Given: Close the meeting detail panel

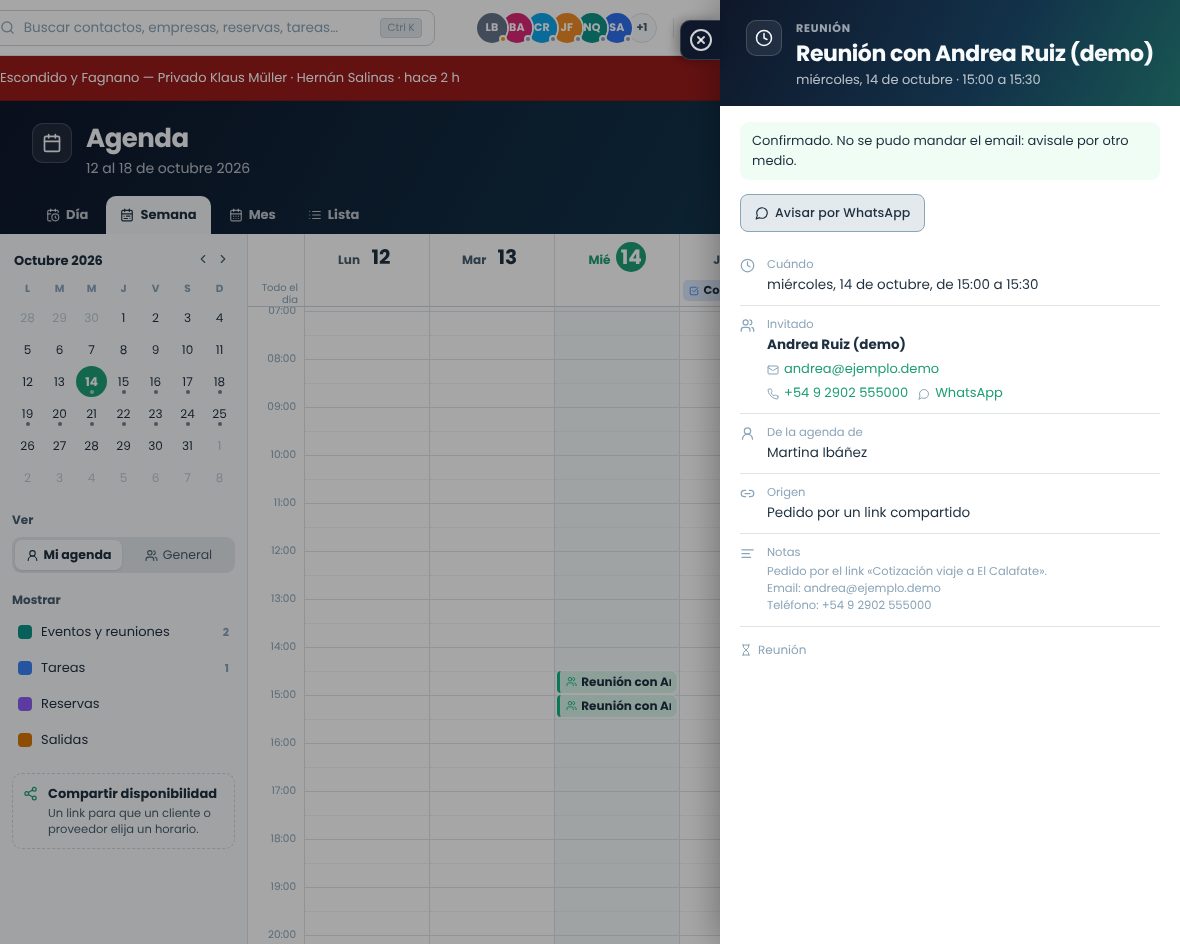Looking at the screenshot, I should click(x=701, y=40).
